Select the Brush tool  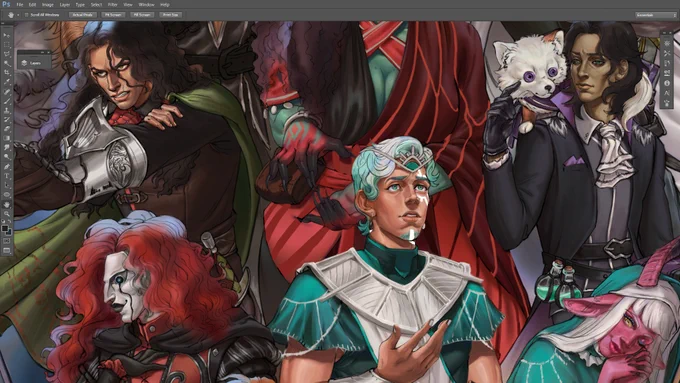point(7,101)
